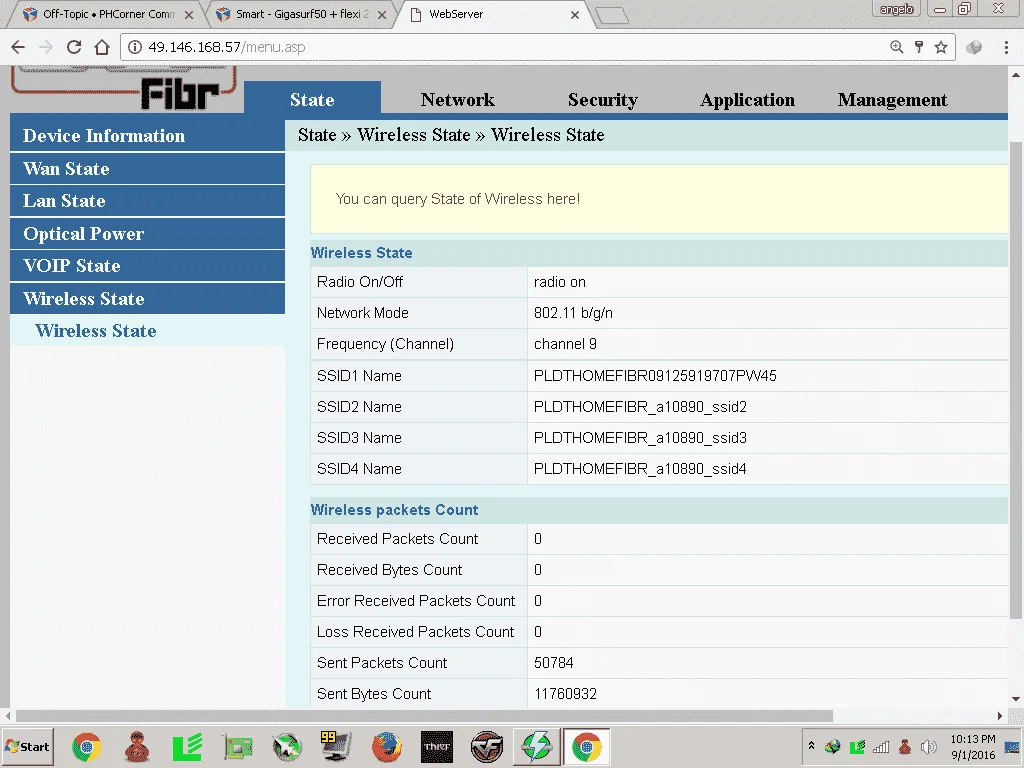The width and height of the screenshot is (1024, 768).
Task: Open the Management top menu tab
Action: pyautogui.click(x=893, y=99)
